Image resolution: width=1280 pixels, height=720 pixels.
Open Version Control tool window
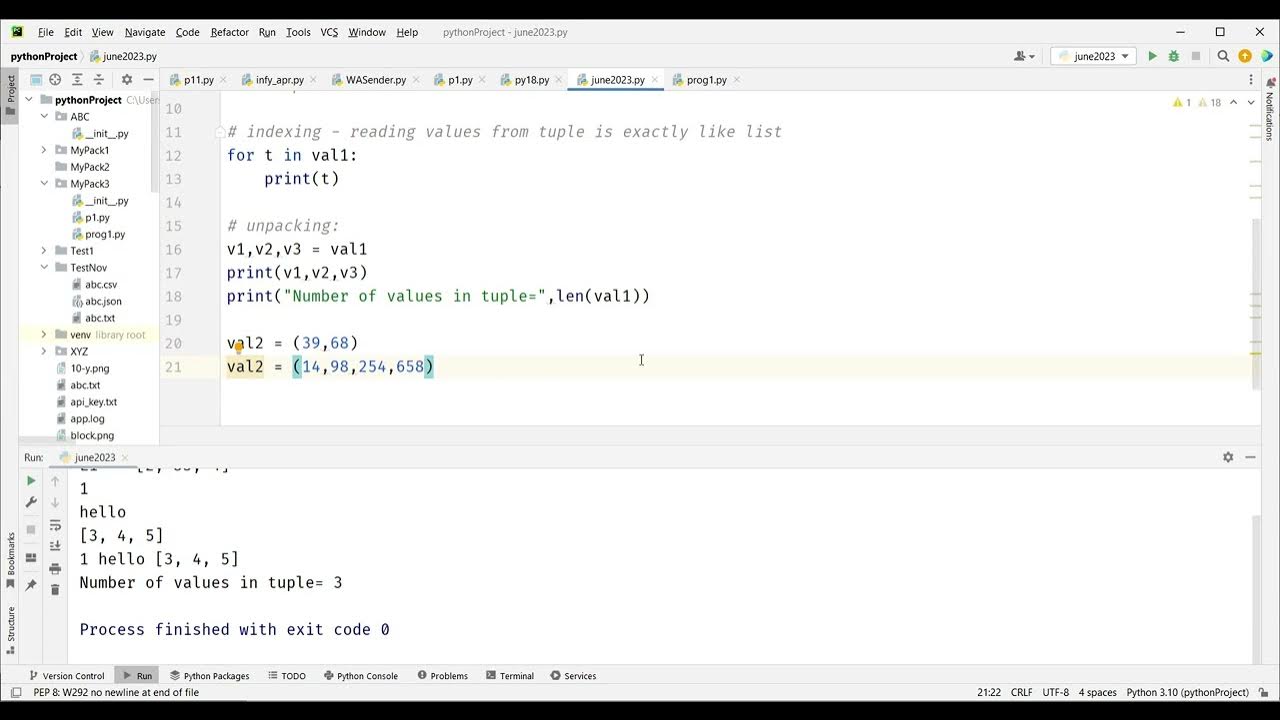[66, 676]
